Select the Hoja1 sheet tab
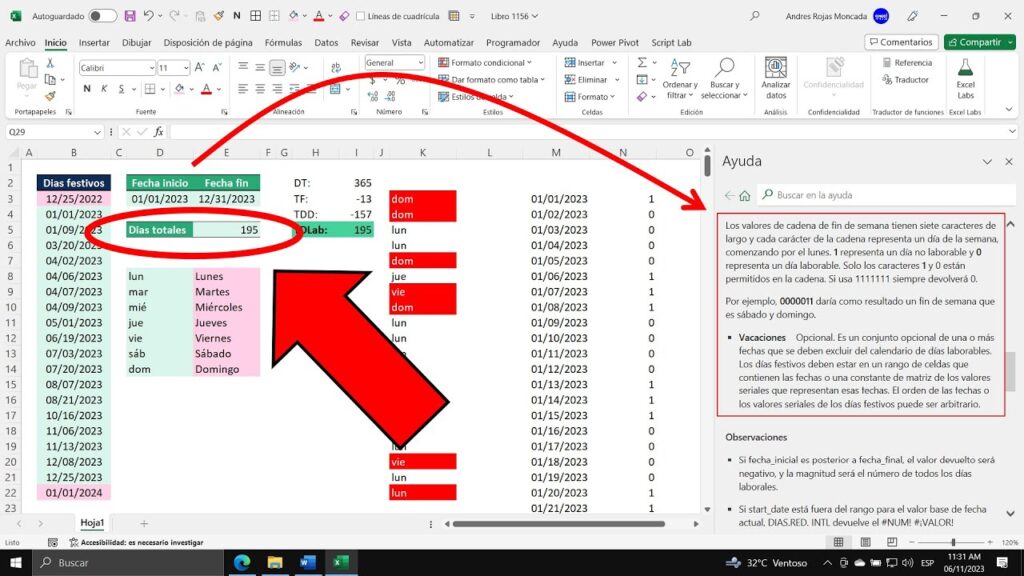The height and width of the screenshot is (576, 1024). [x=93, y=522]
